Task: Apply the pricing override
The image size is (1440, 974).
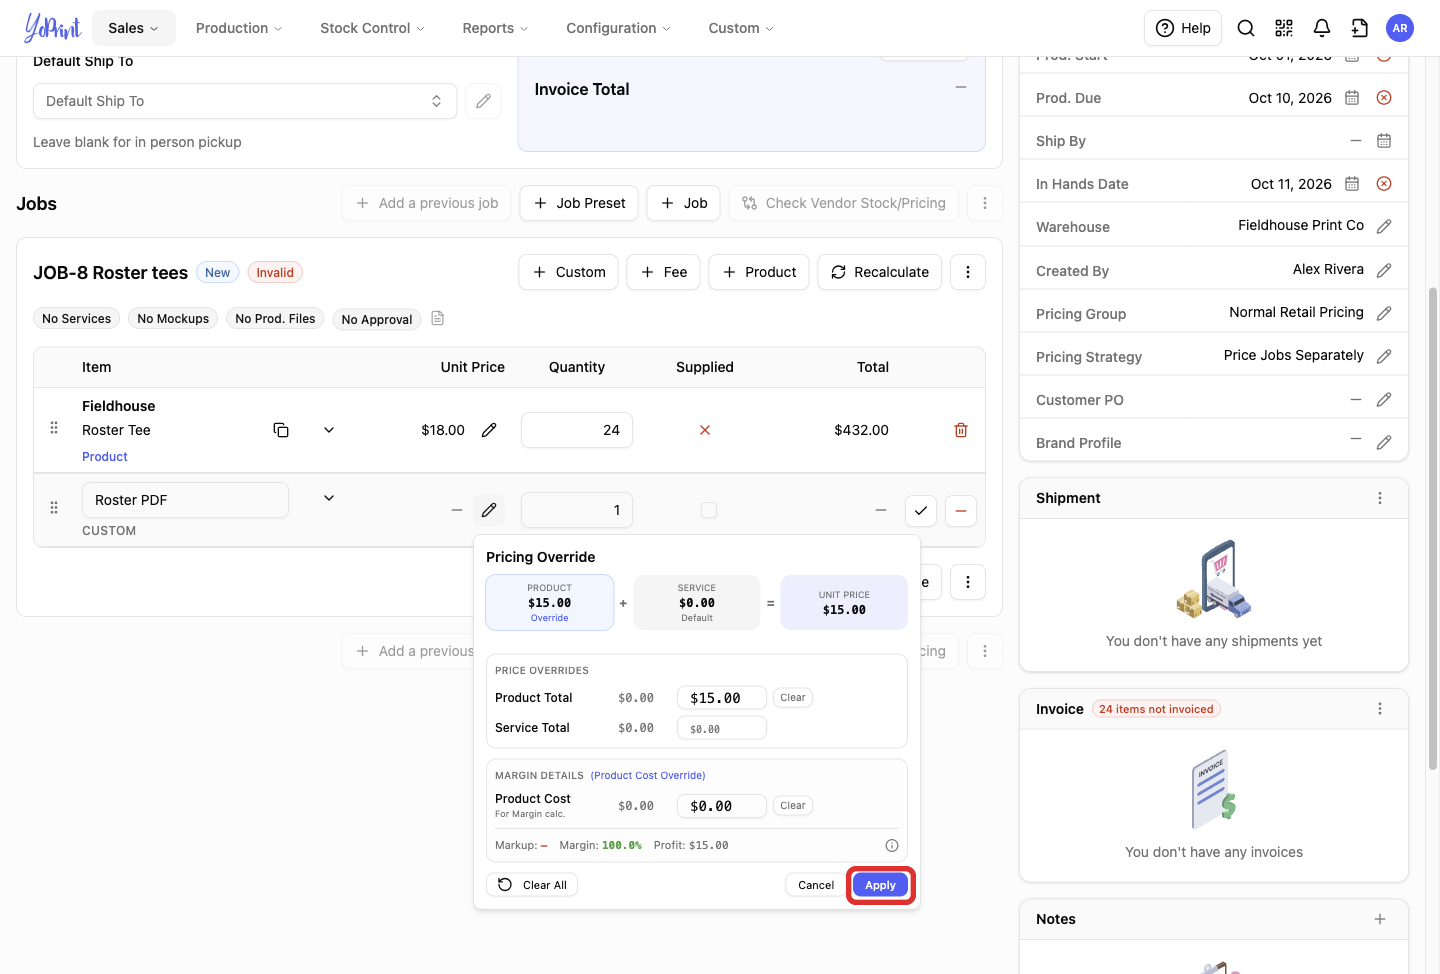Action: [880, 885]
